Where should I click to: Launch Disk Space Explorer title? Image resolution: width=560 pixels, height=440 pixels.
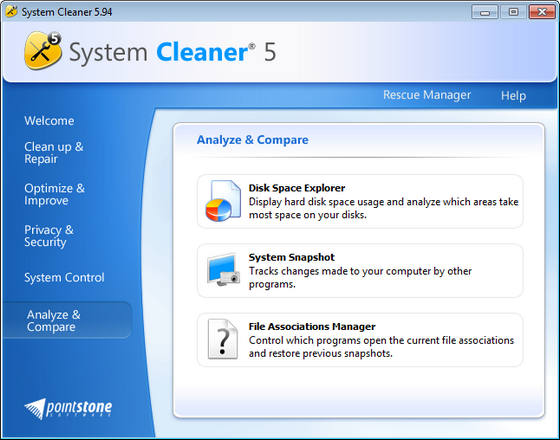tap(297, 188)
